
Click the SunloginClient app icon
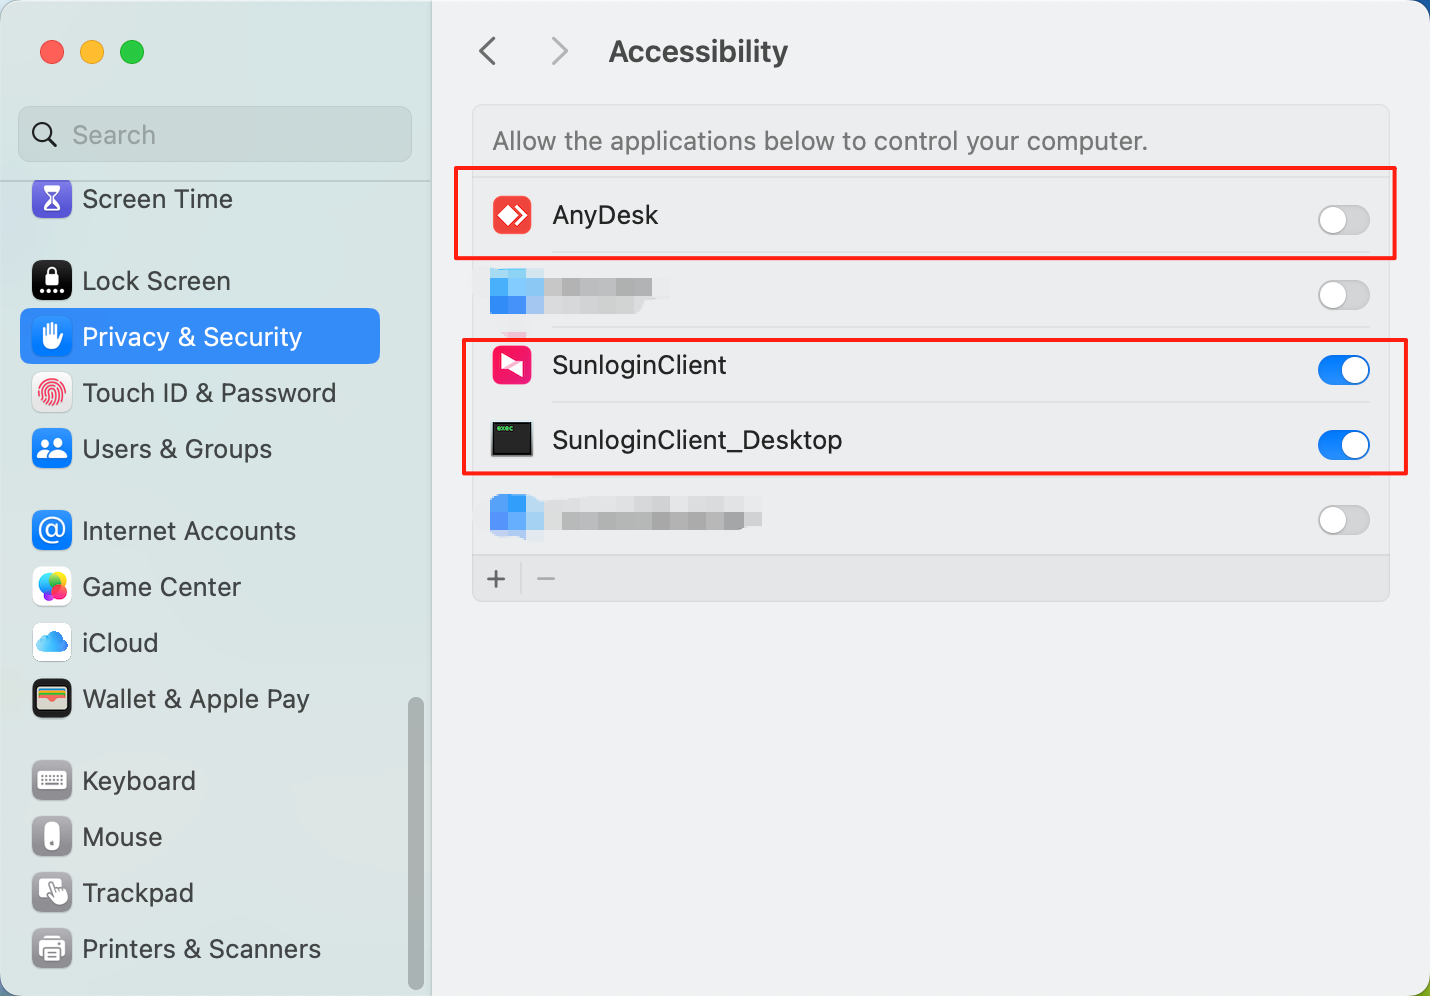[511, 365]
